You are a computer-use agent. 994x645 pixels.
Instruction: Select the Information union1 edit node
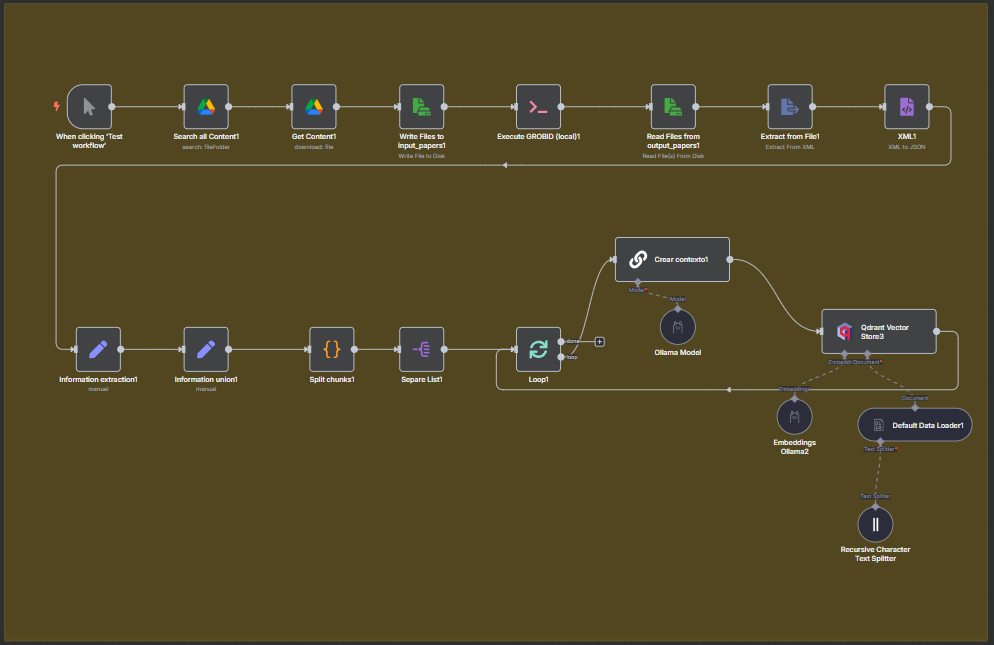point(206,349)
